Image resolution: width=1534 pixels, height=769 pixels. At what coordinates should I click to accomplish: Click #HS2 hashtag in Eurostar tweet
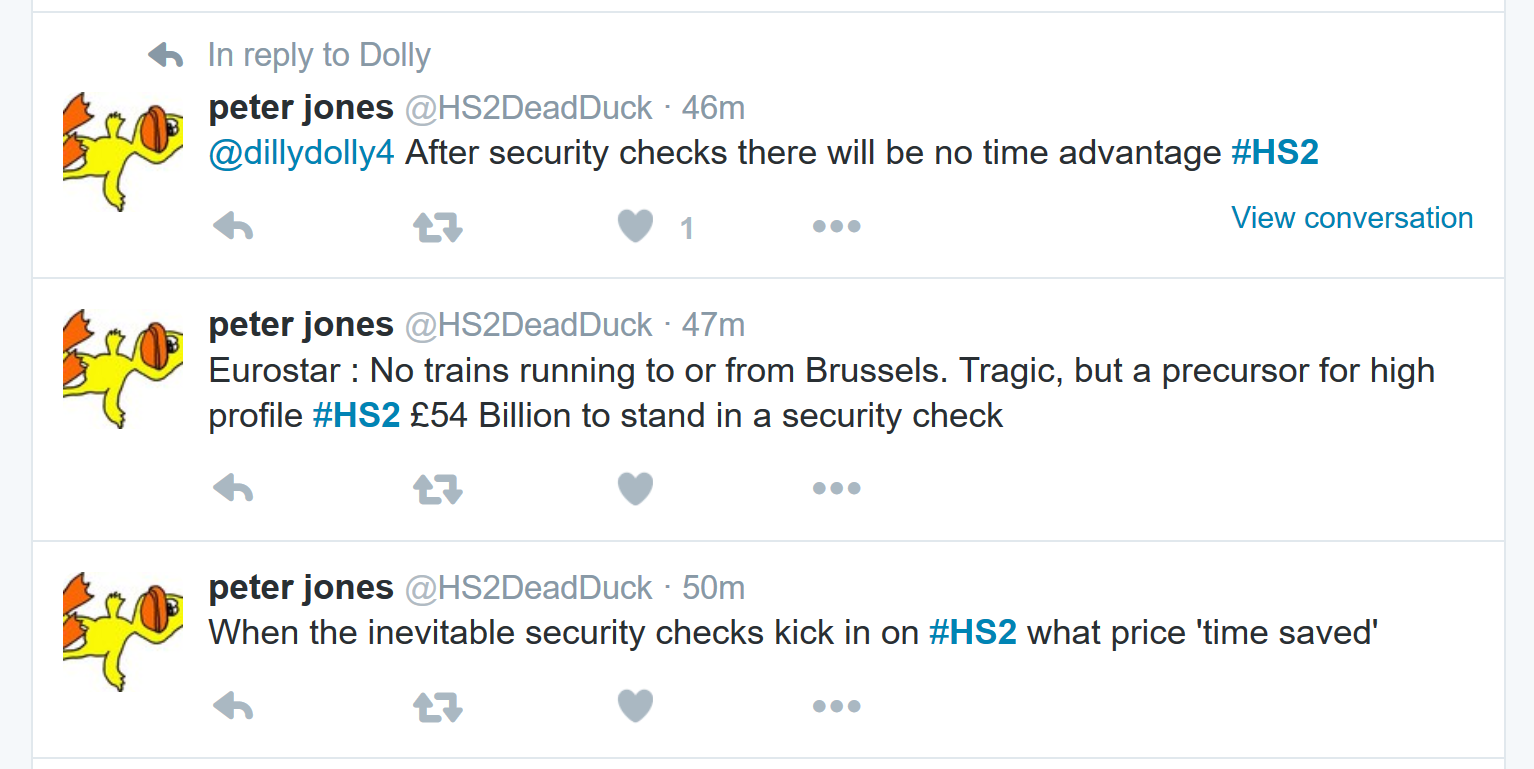tap(356, 415)
